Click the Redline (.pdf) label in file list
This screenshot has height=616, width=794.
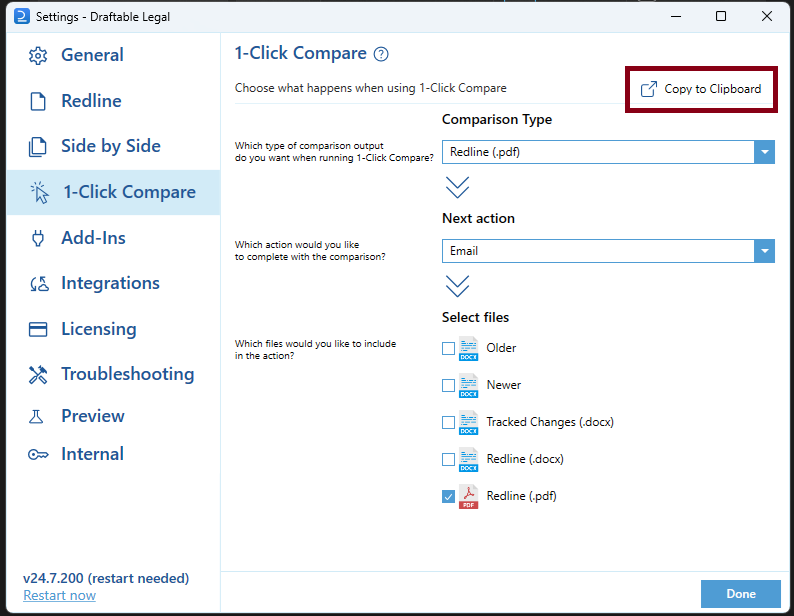[x=522, y=496]
